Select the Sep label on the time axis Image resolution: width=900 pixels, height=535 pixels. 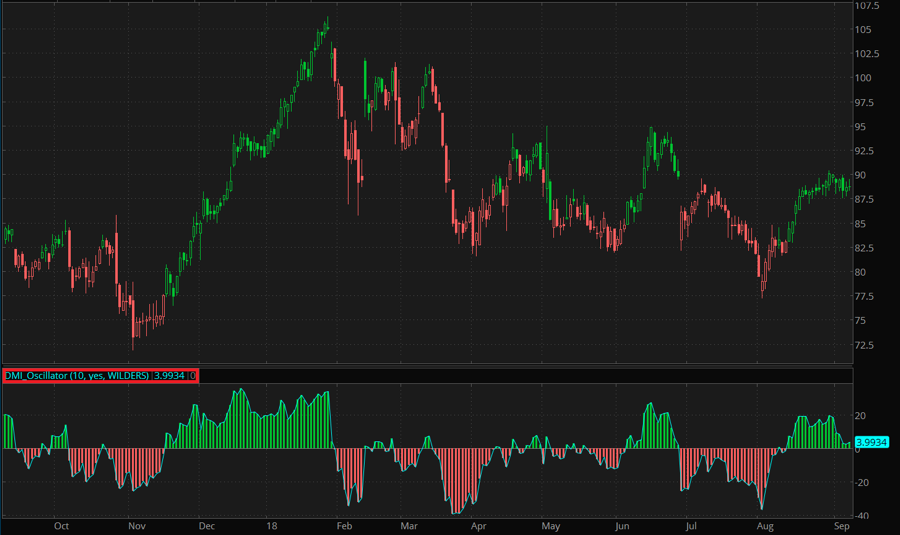pyautogui.click(x=841, y=524)
